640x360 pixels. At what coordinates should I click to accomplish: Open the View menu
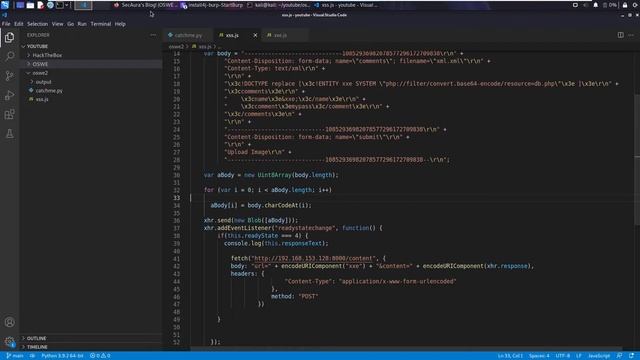[x=58, y=24]
